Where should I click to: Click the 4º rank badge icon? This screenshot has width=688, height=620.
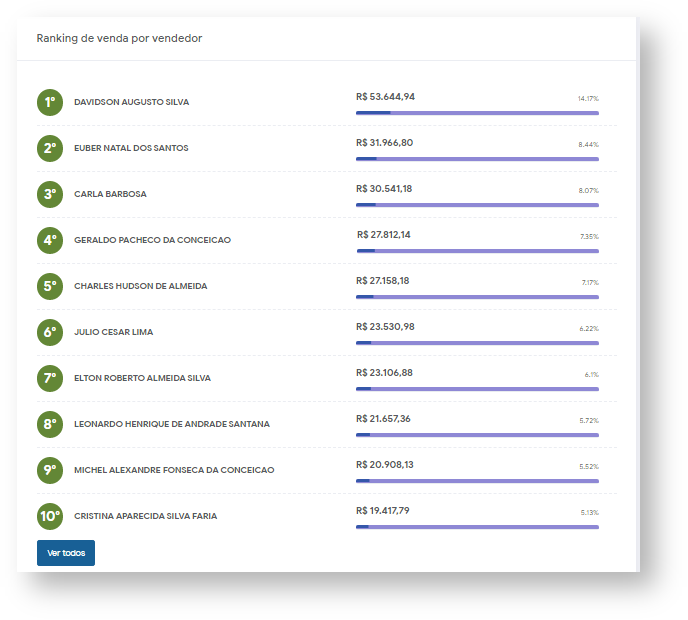(x=50, y=240)
